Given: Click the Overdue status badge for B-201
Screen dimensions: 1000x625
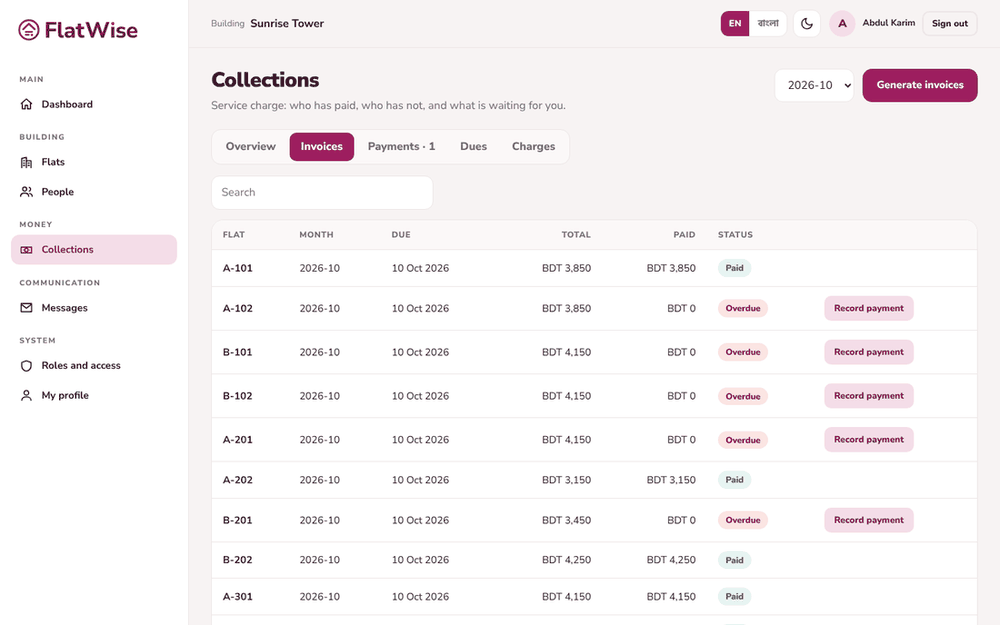Looking at the screenshot, I should (743, 520).
